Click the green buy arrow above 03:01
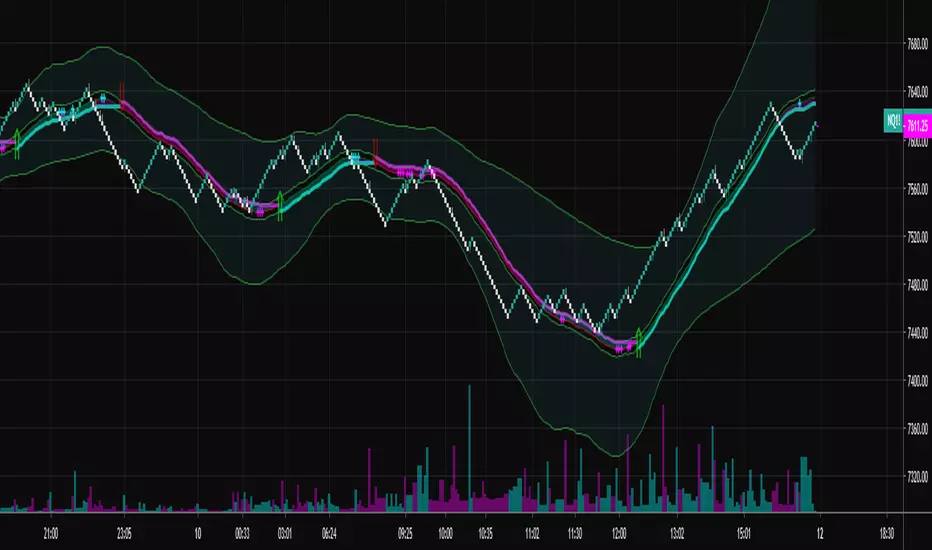 tap(280, 206)
